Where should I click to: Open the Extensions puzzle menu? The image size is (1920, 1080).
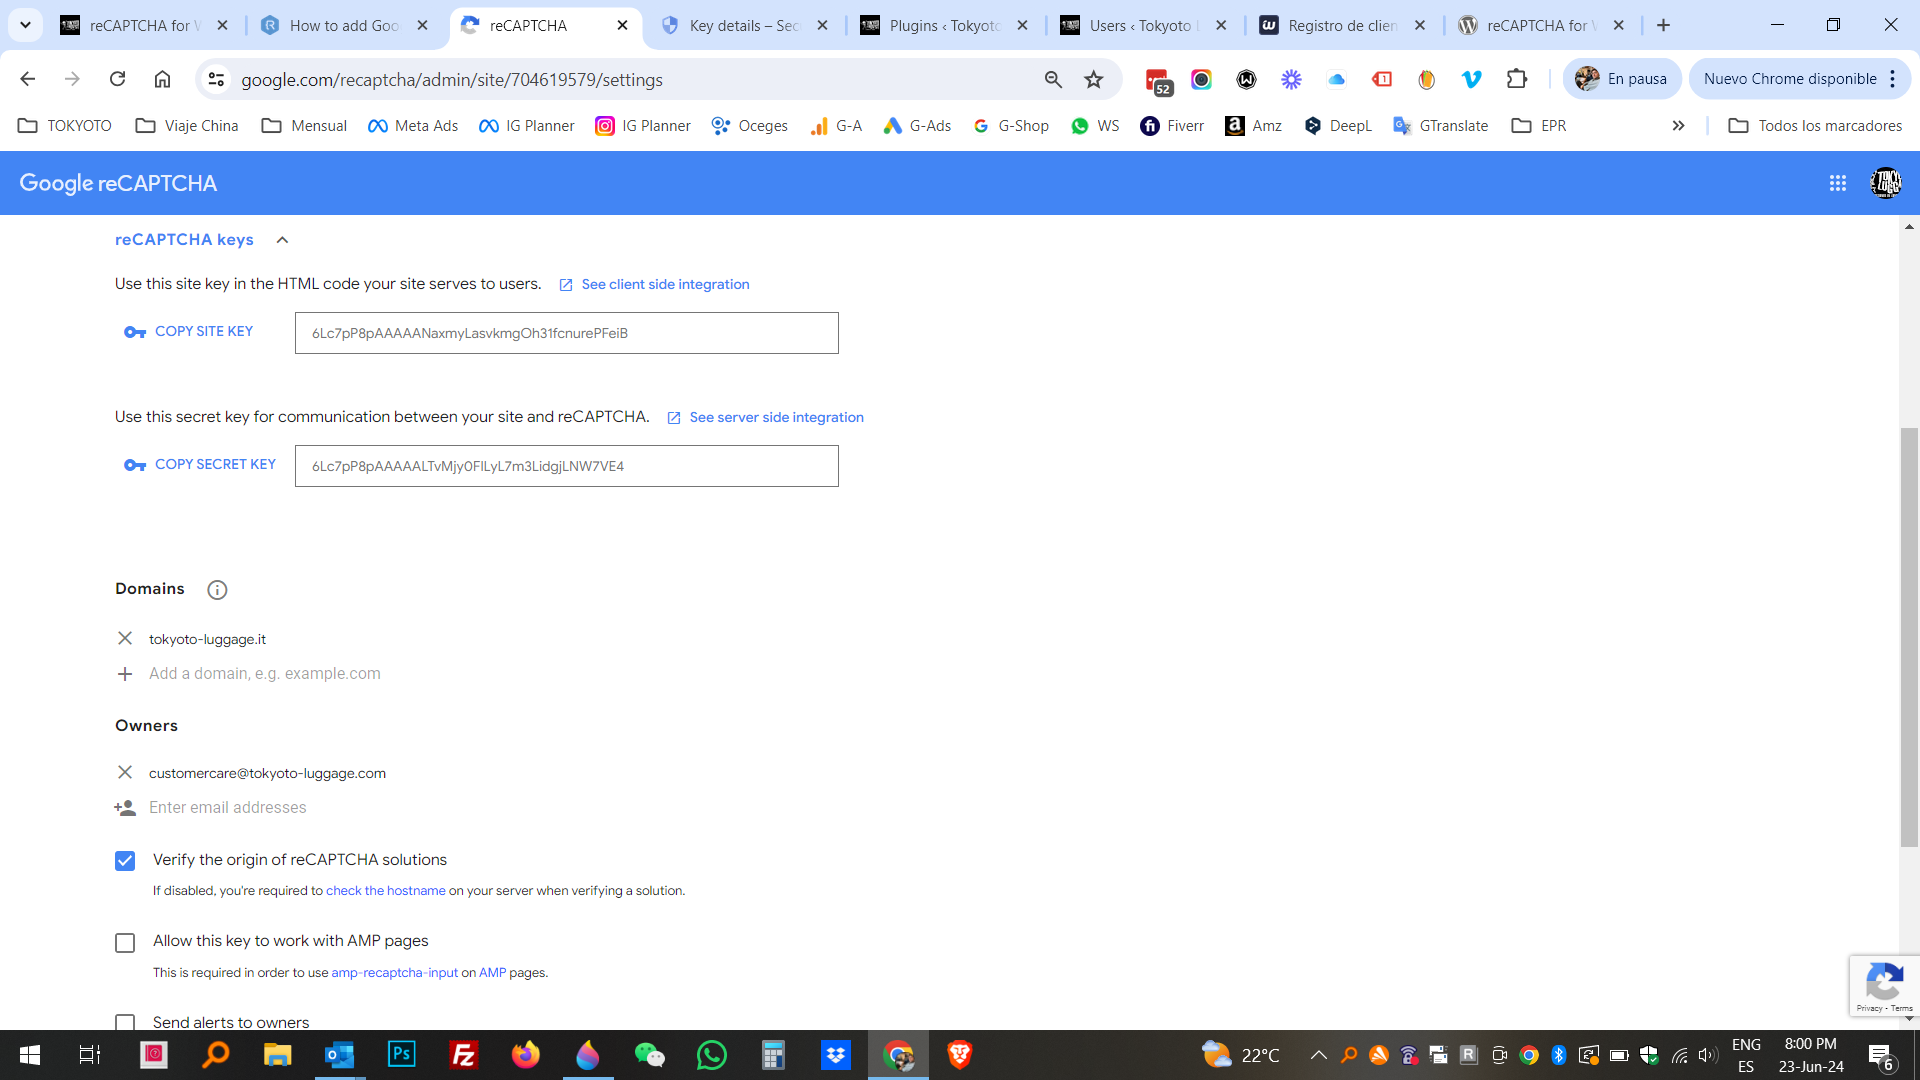(x=1517, y=79)
